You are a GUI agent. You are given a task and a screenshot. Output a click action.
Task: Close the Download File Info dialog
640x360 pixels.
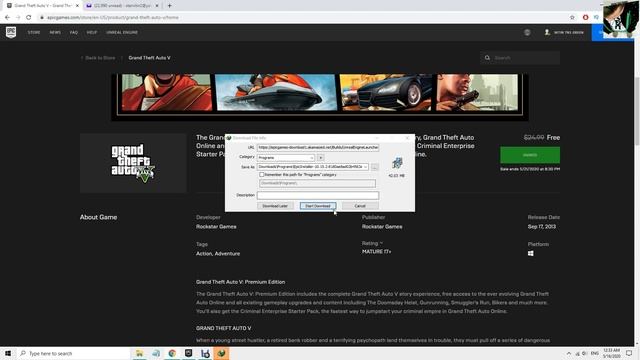tap(407, 138)
